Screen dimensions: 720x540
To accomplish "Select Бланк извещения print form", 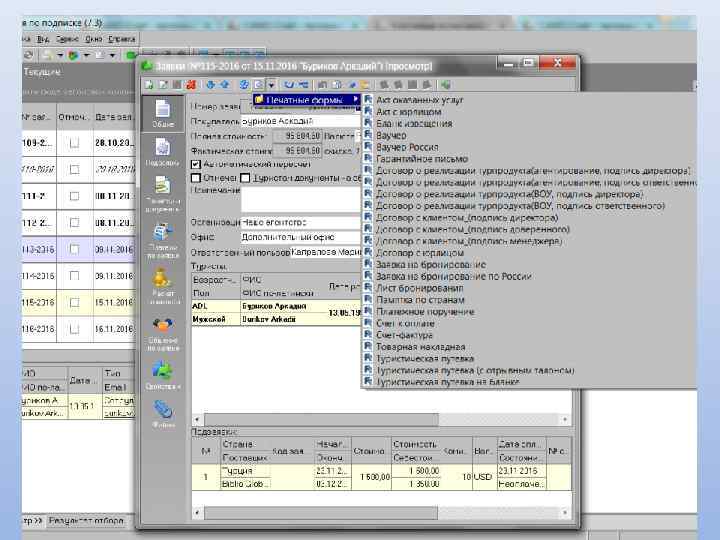I will click(414, 124).
